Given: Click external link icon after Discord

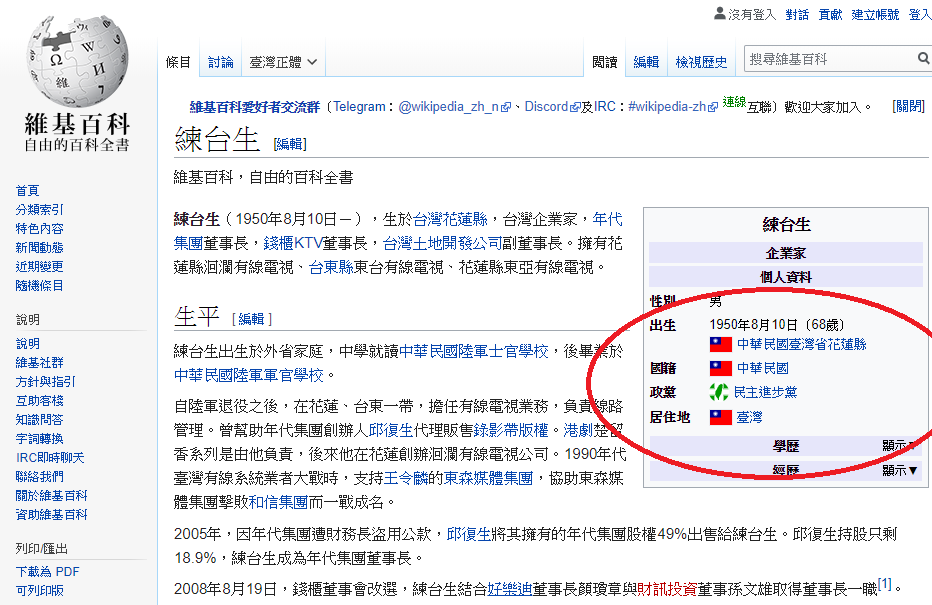Looking at the screenshot, I should point(575,108).
